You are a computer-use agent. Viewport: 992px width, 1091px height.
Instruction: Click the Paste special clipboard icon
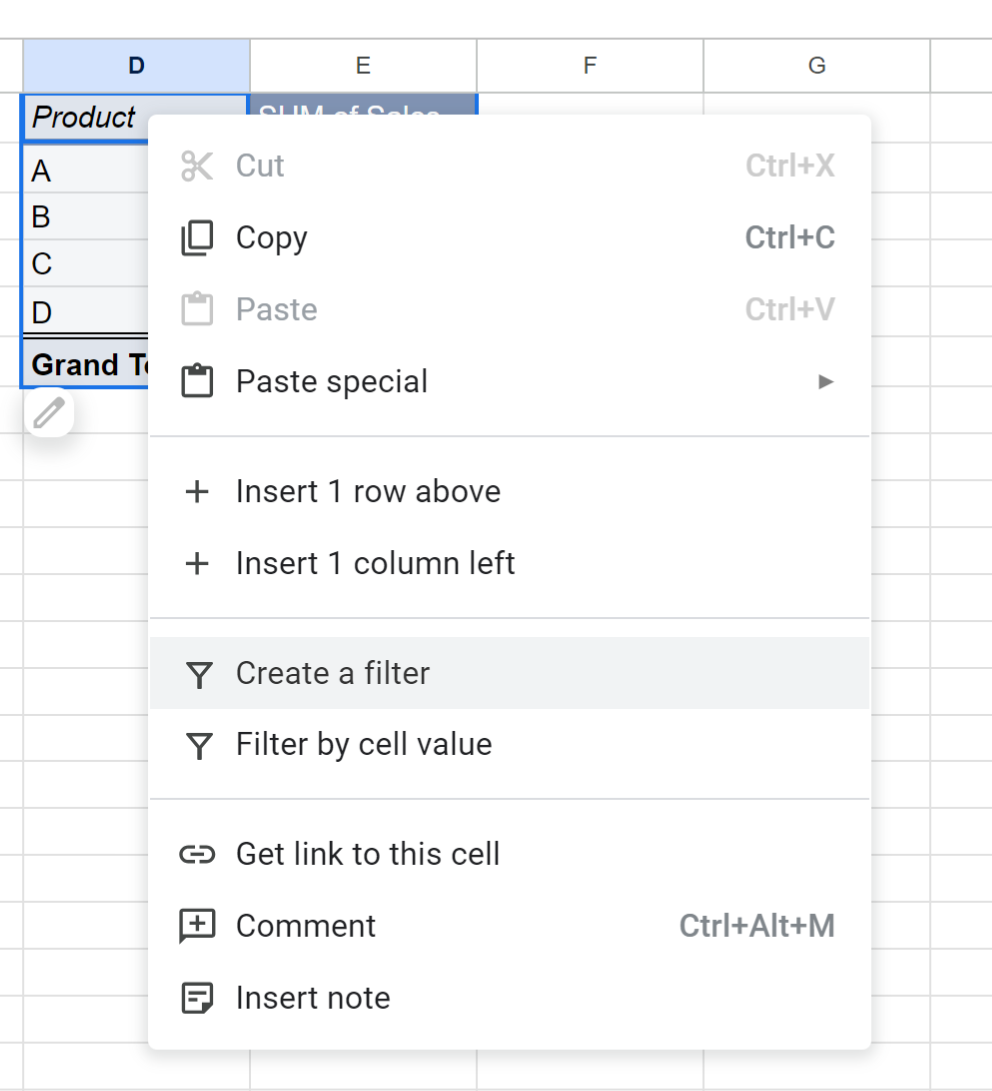[197, 381]
